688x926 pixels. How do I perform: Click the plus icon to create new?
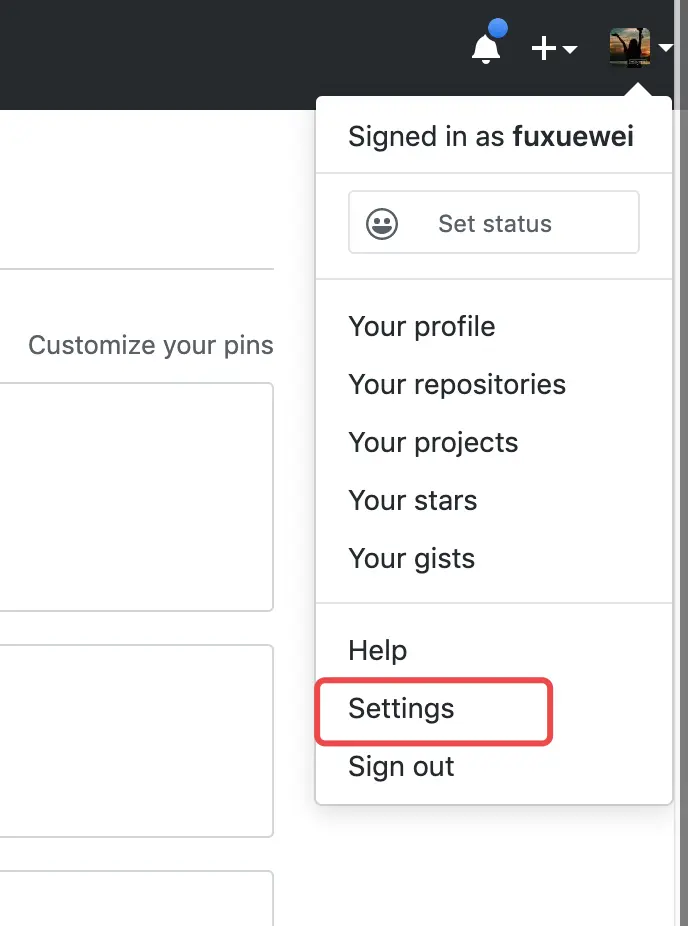point(543,48)
